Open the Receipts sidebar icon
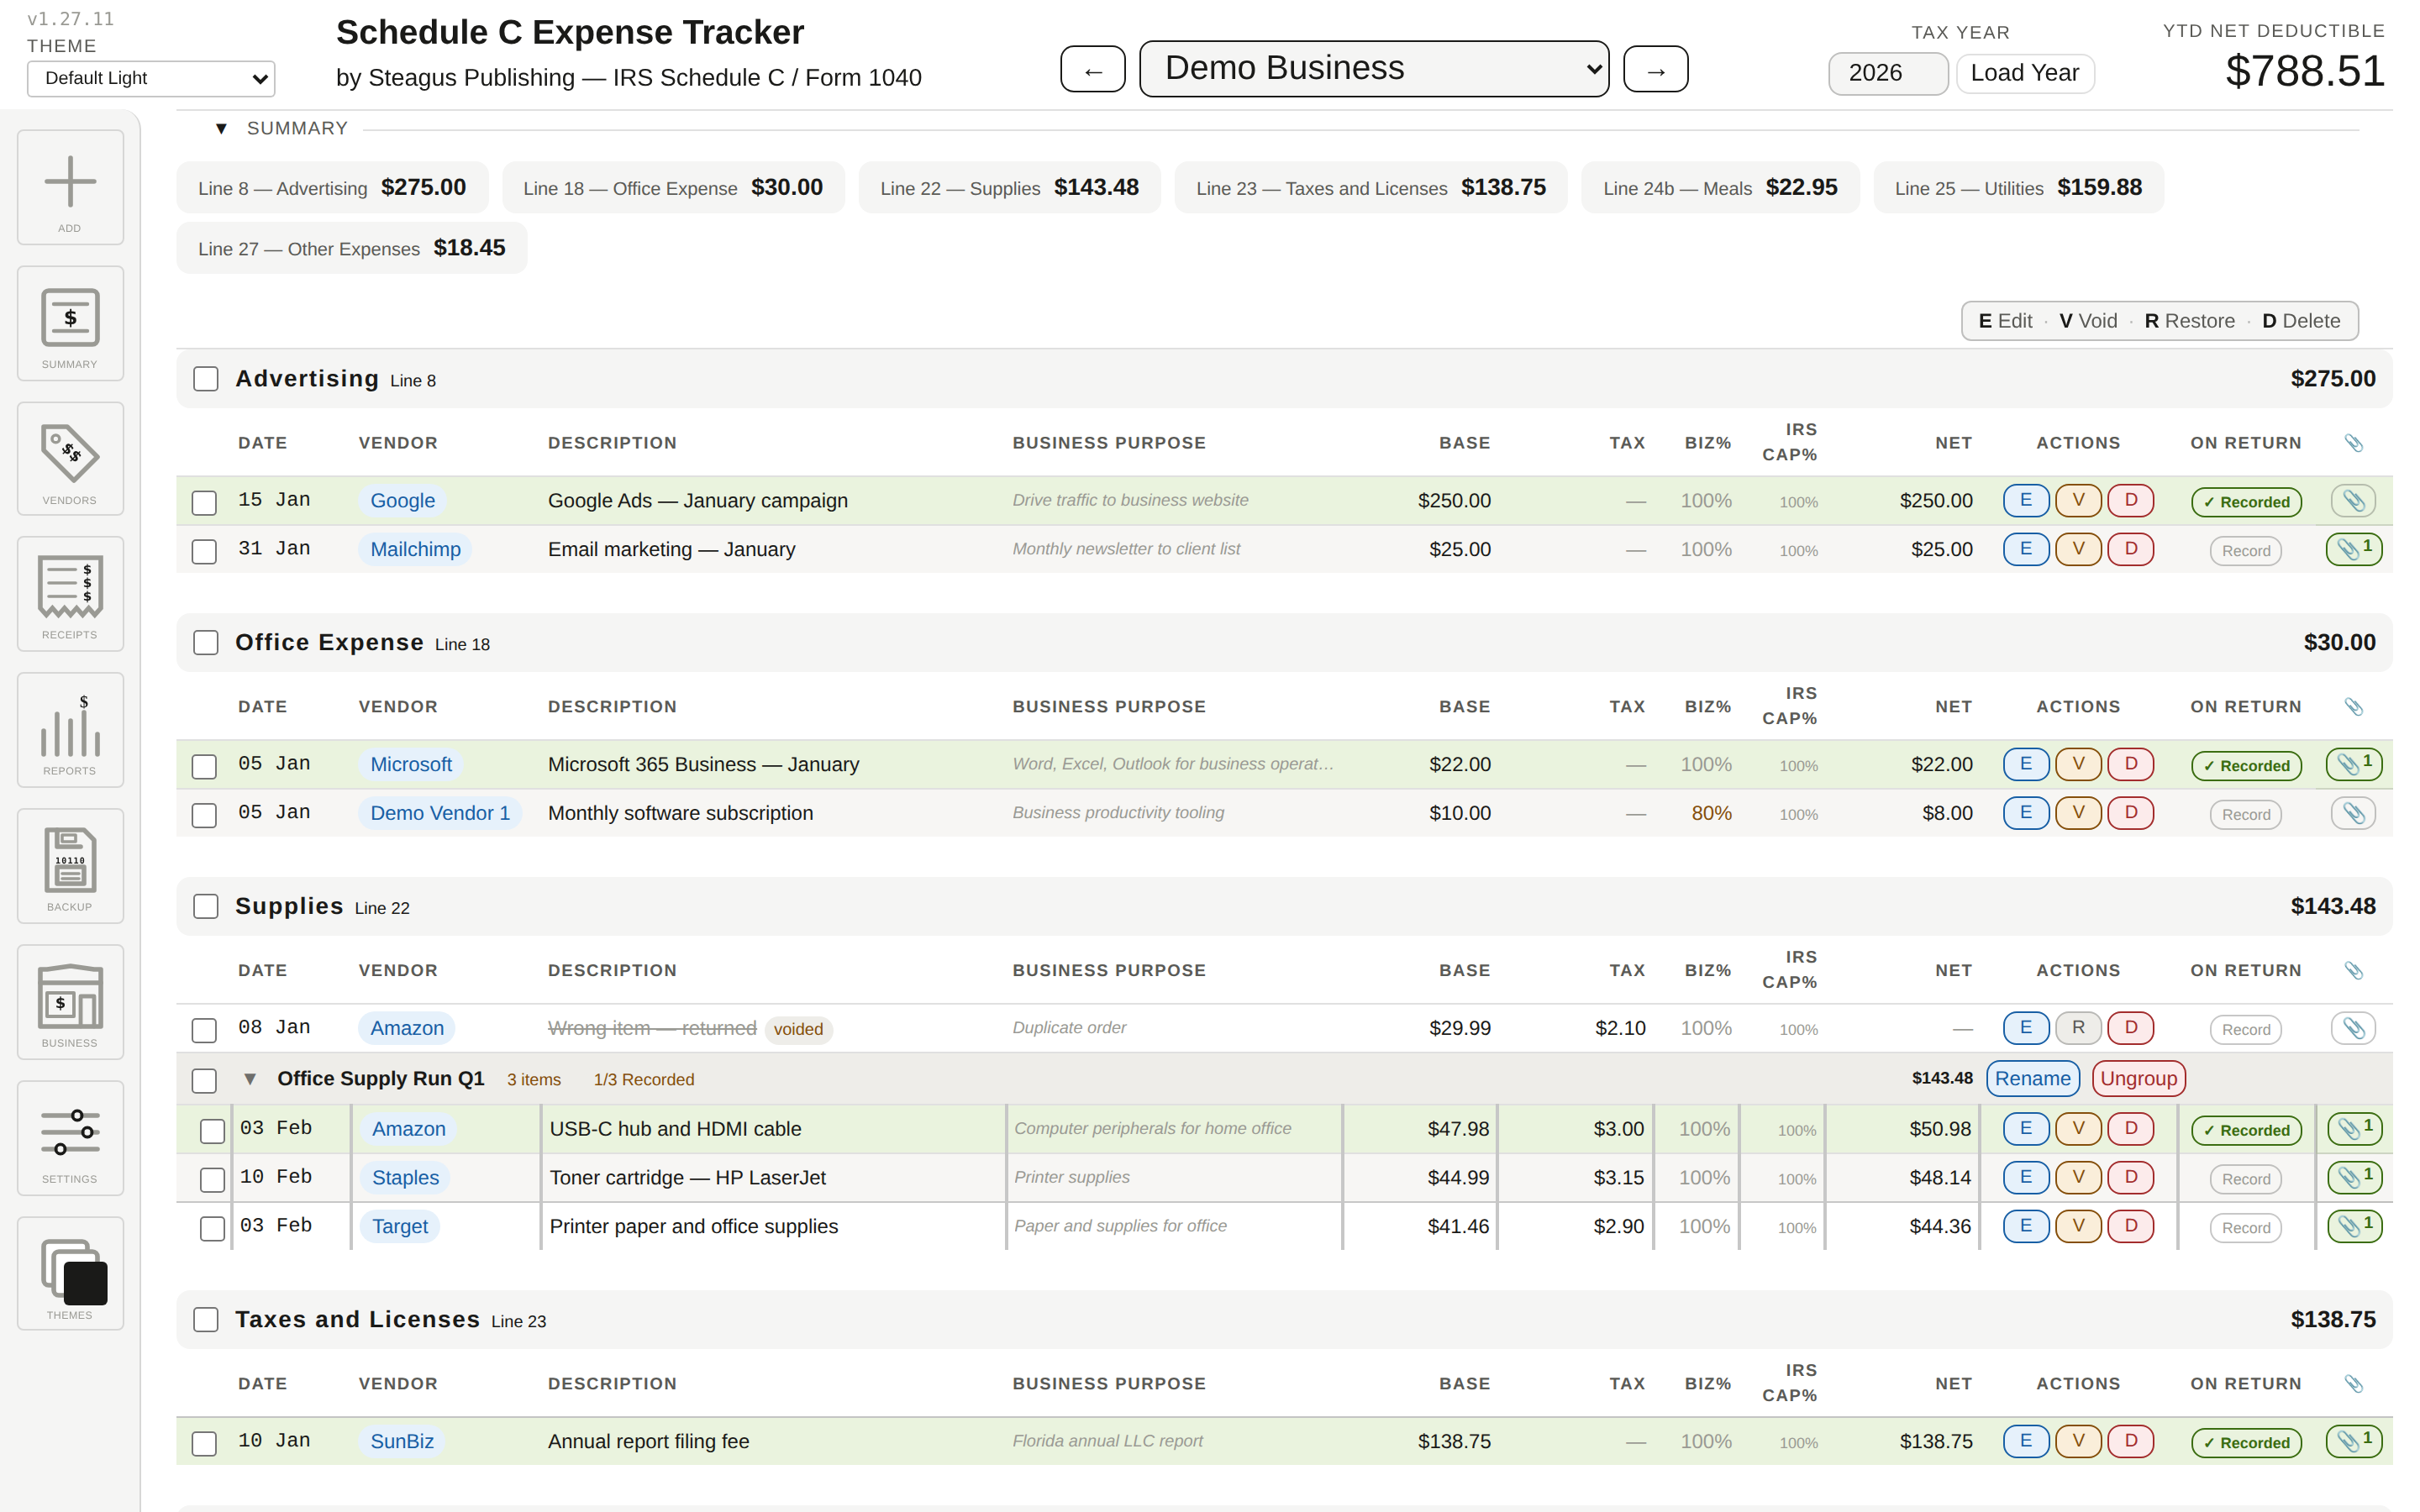This screenshot has width=2420, height=1512. tap(70, 594)
